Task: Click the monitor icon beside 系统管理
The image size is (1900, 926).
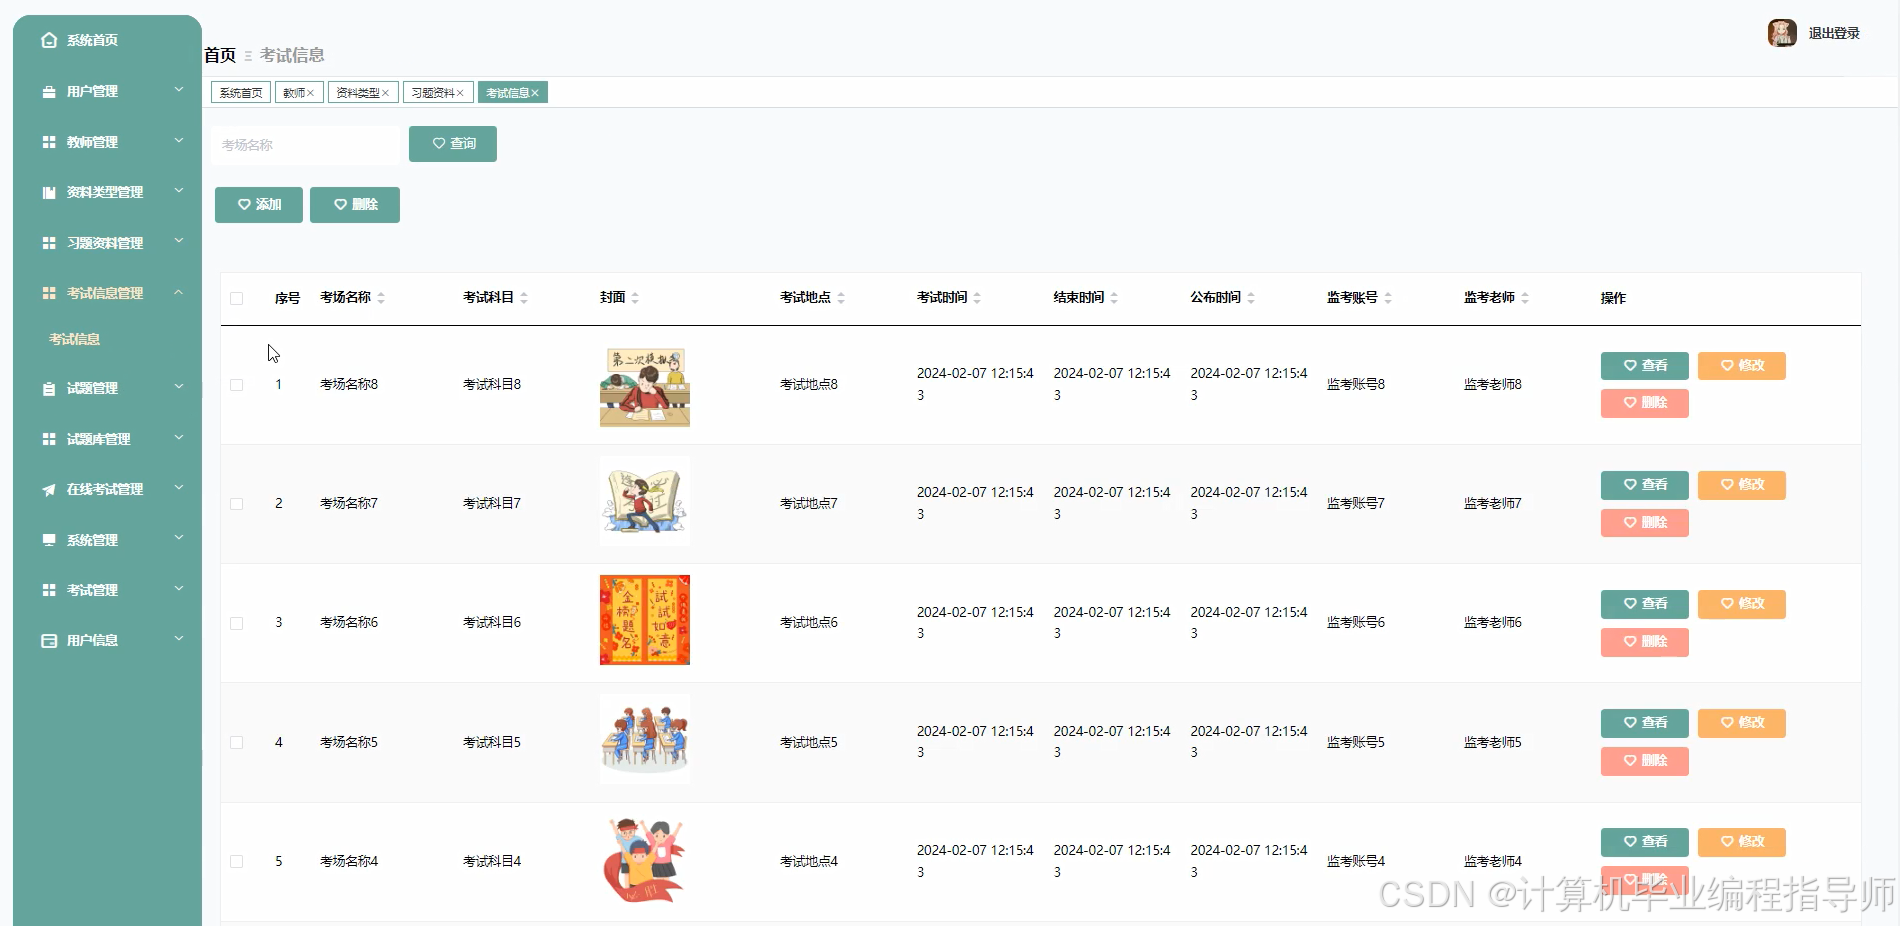Action: pyautogui.click(x=47, y=539)
